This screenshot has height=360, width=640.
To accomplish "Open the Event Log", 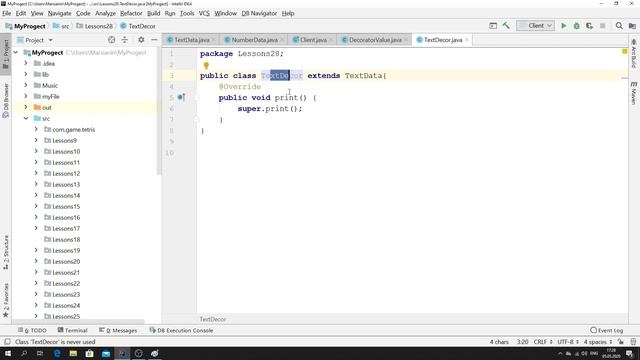I will pos(607,330).
